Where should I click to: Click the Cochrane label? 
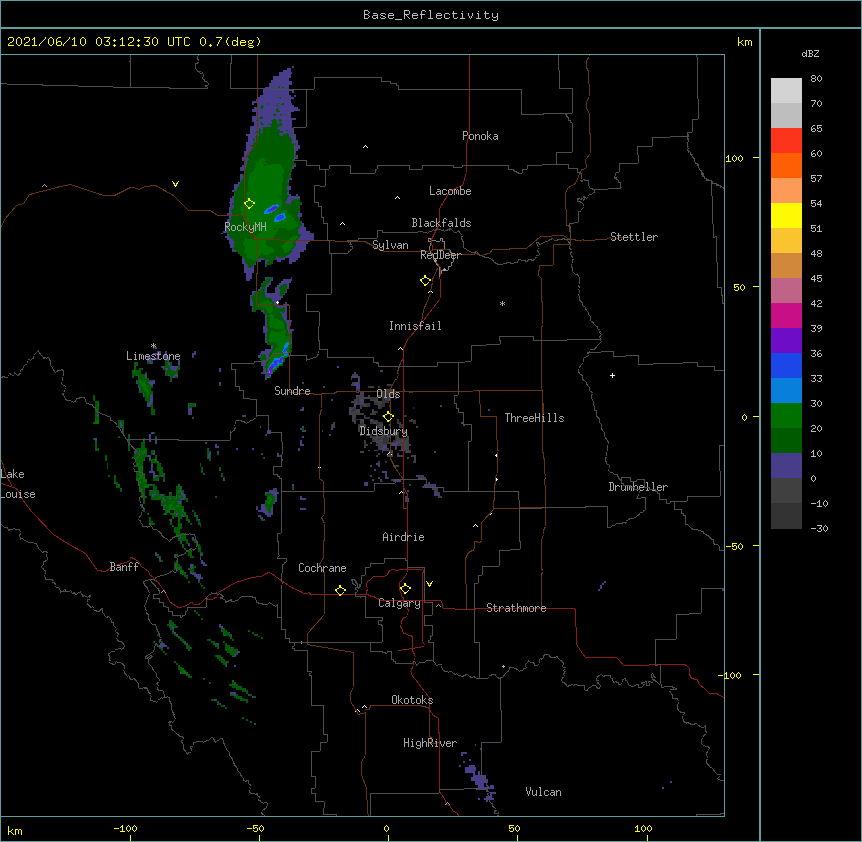[x=322, y=568]
